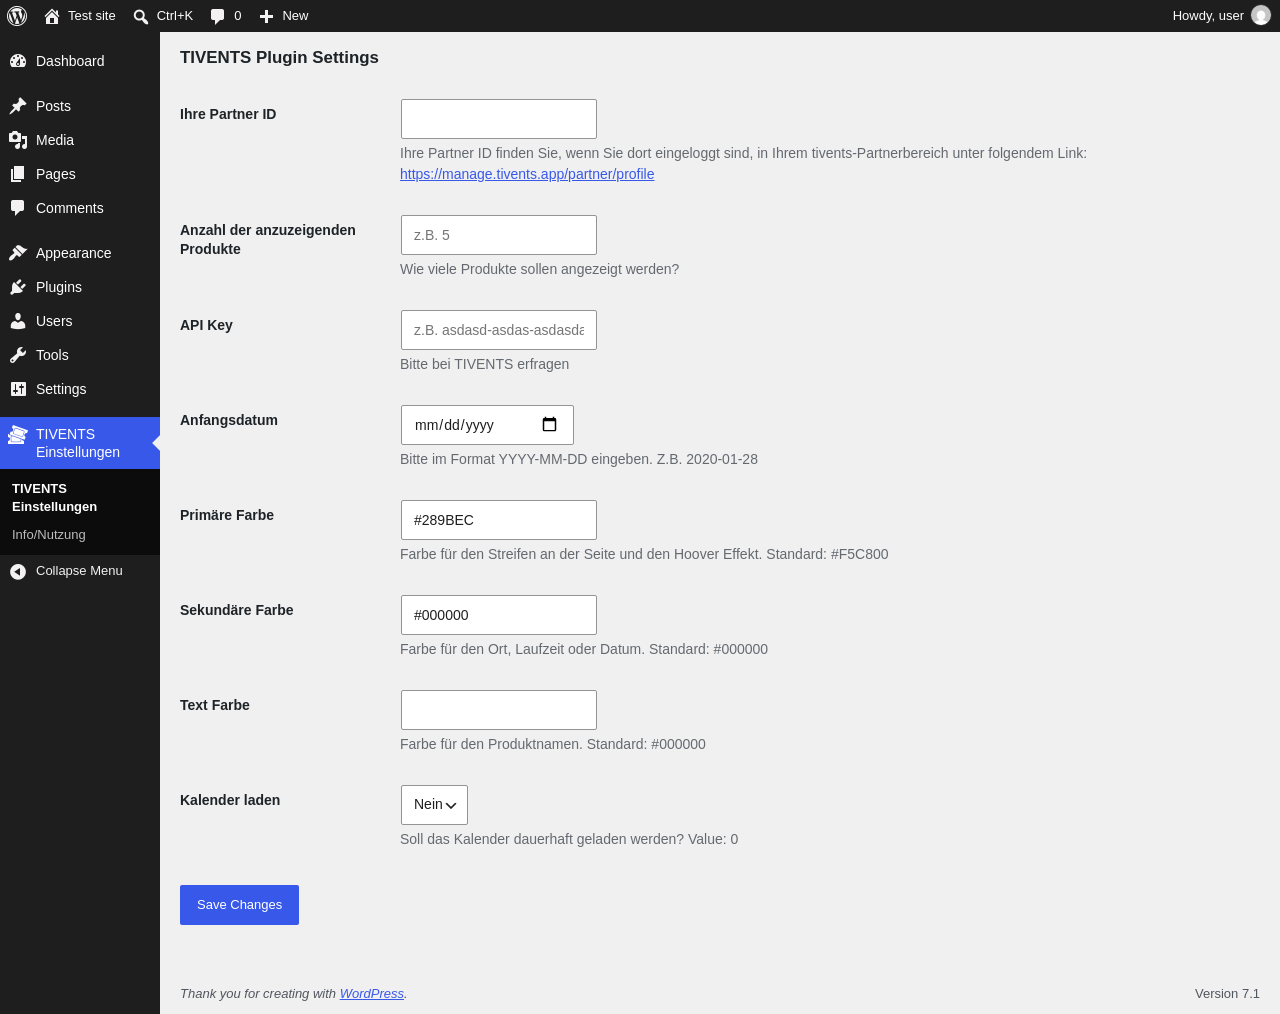Open the Appearance menu
Screen dimensions: 1280x1014
80,253
